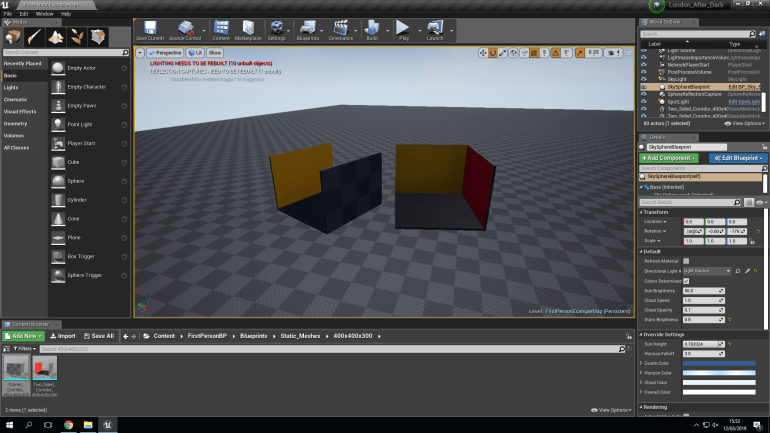Select the Paint mode brush icon

pyautogui.click(x=34, y=37)
